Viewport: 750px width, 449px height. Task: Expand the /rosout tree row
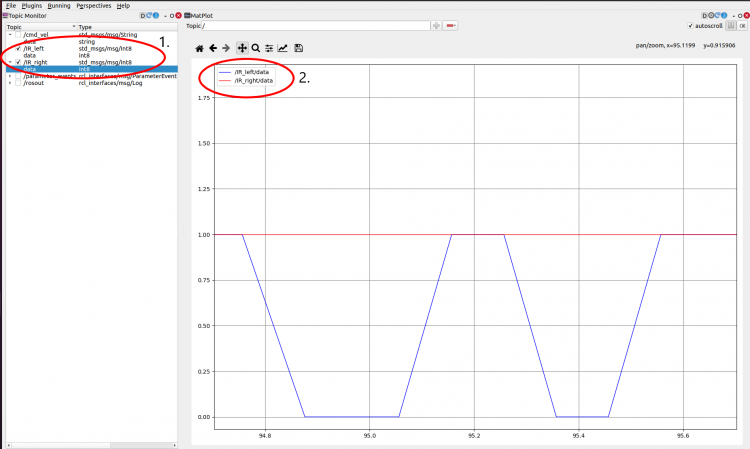tap(9, 82)
